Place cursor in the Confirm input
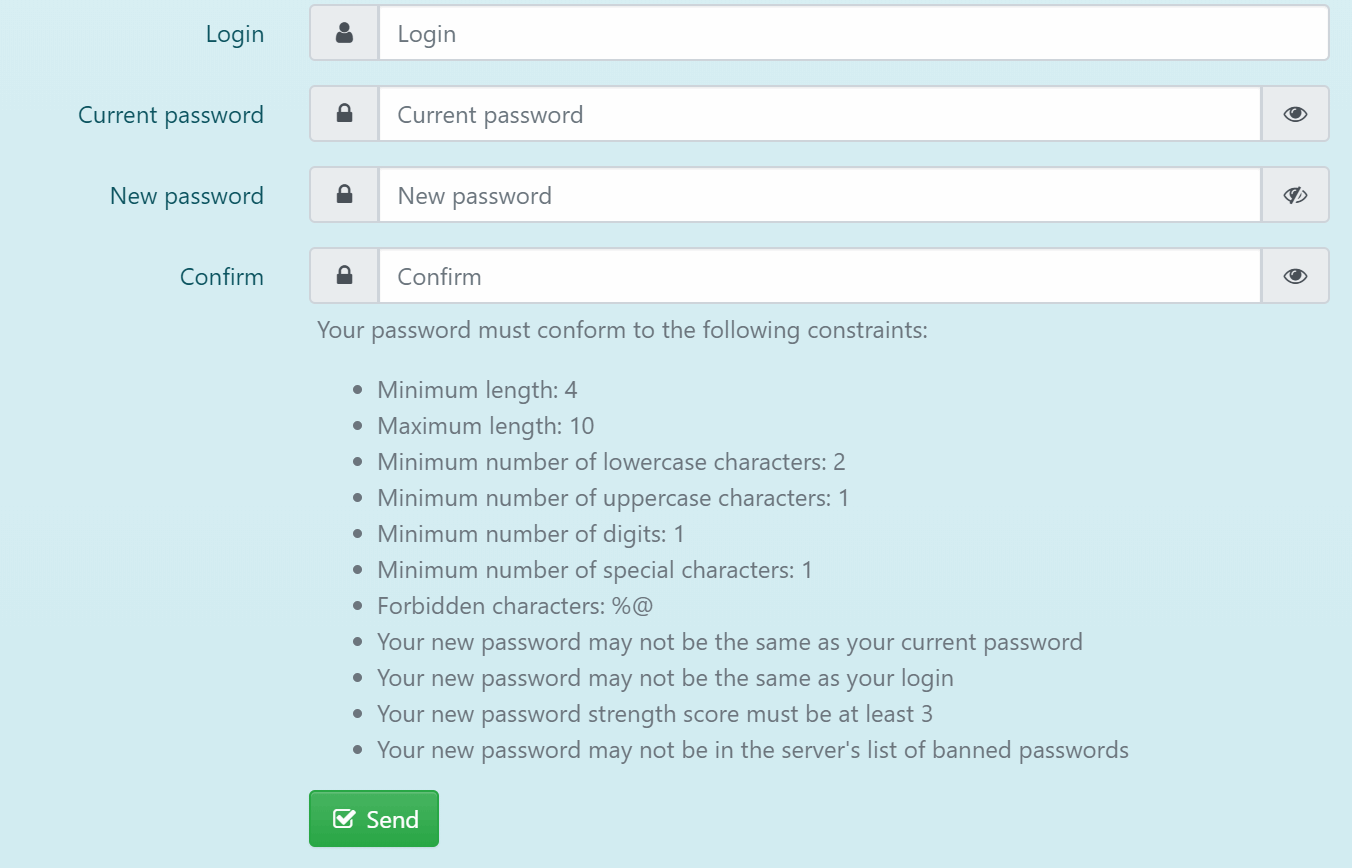 tap(818, 276)
